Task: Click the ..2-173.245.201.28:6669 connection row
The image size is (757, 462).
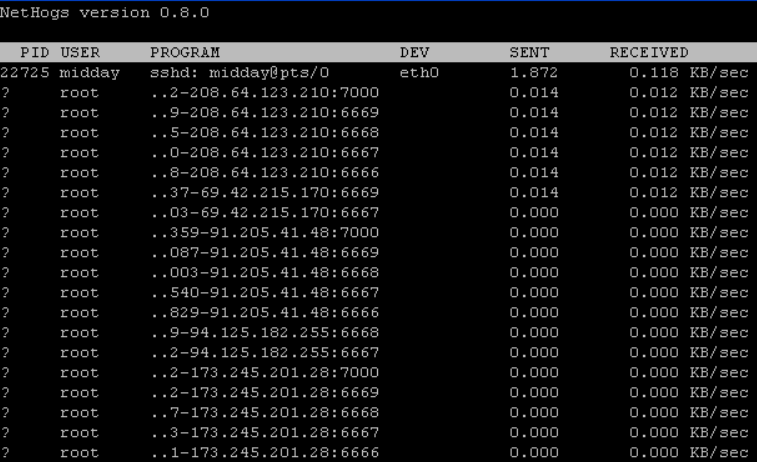Action: click(375, 392)
